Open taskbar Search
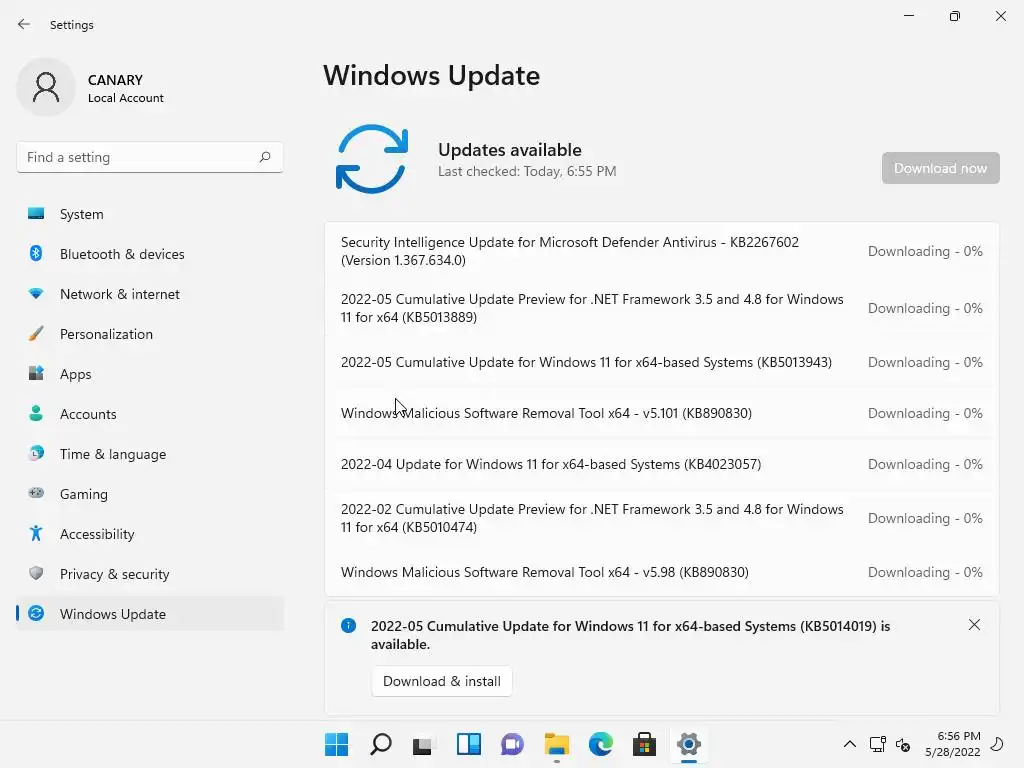1024x768 pixels. click(381, 744)
